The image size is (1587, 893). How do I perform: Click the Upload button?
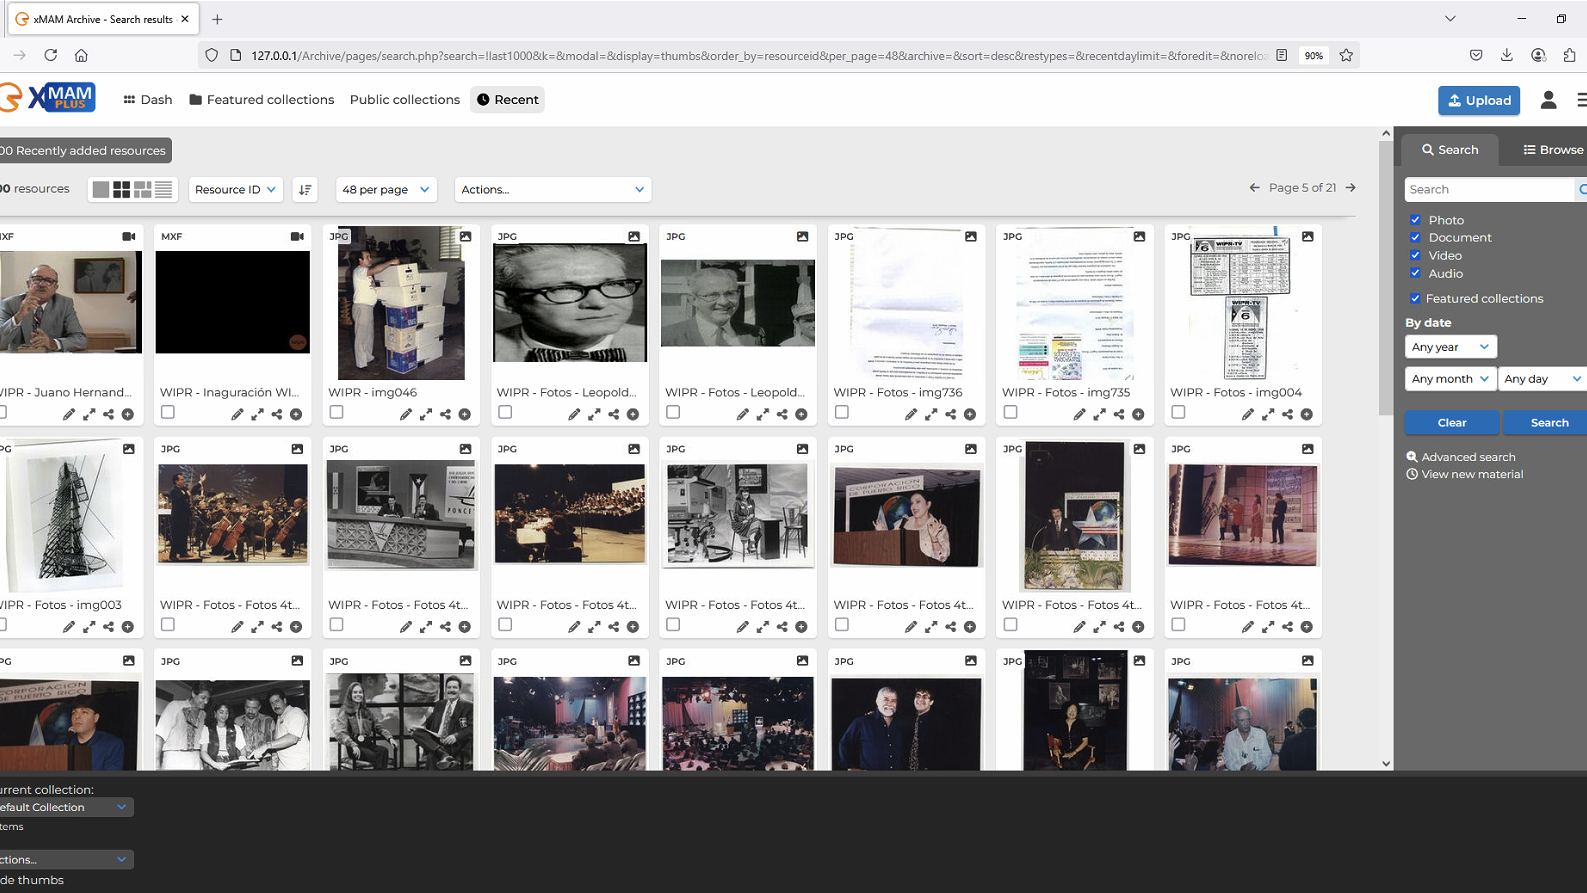(1478, 100)
